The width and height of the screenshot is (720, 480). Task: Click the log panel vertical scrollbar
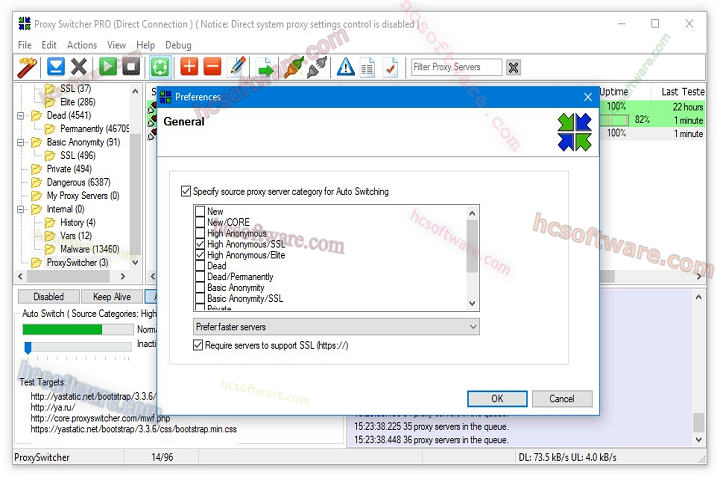698,368
